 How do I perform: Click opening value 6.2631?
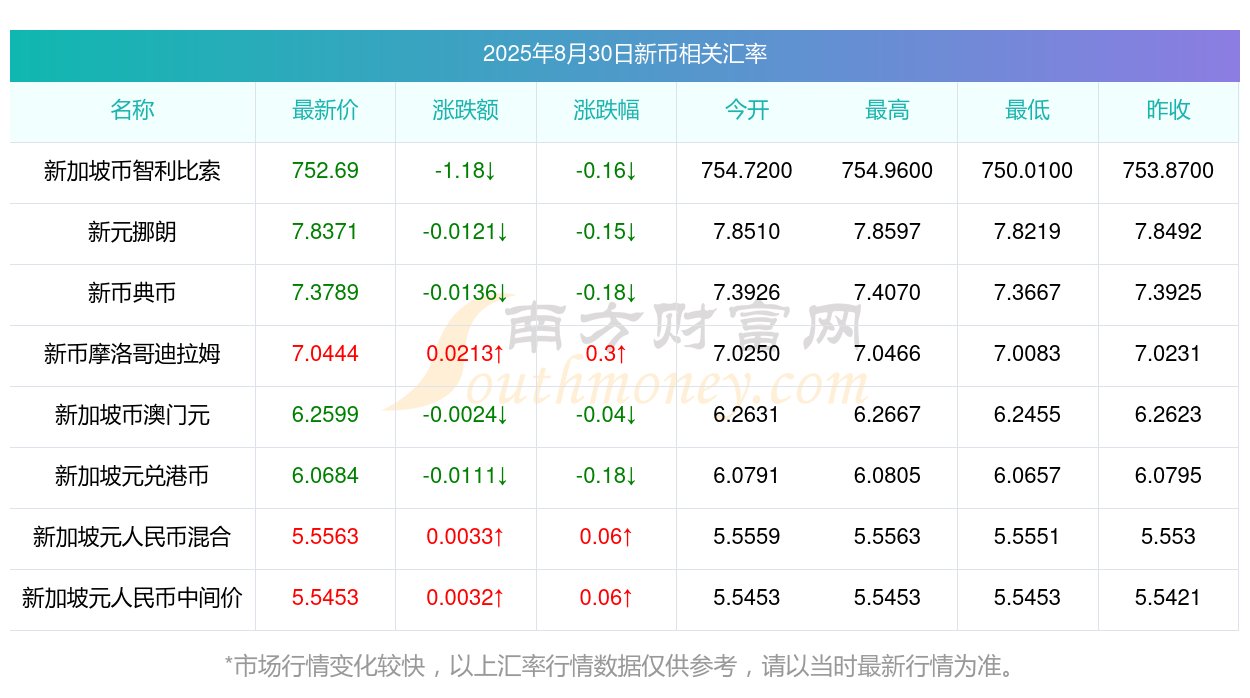point(747,415)
